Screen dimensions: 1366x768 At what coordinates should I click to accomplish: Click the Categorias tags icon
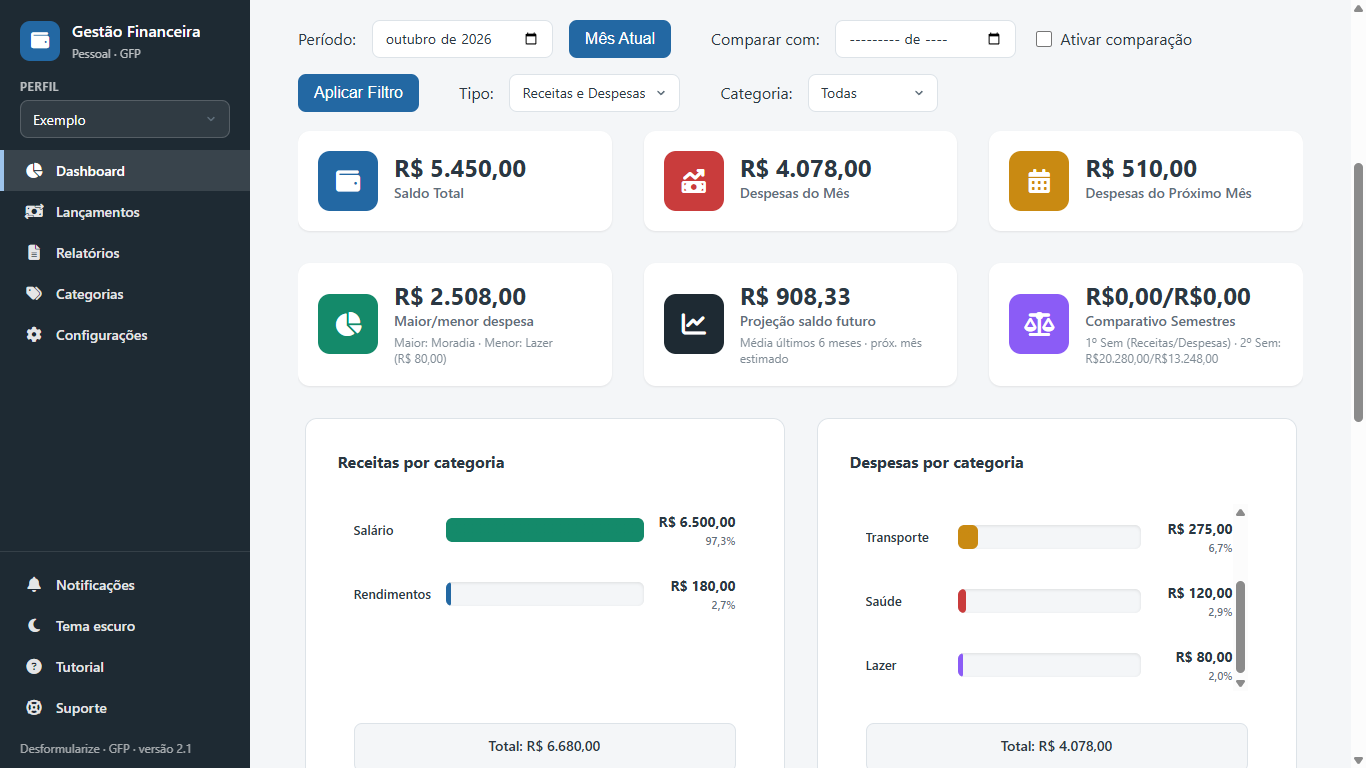[x=34, y=294]
